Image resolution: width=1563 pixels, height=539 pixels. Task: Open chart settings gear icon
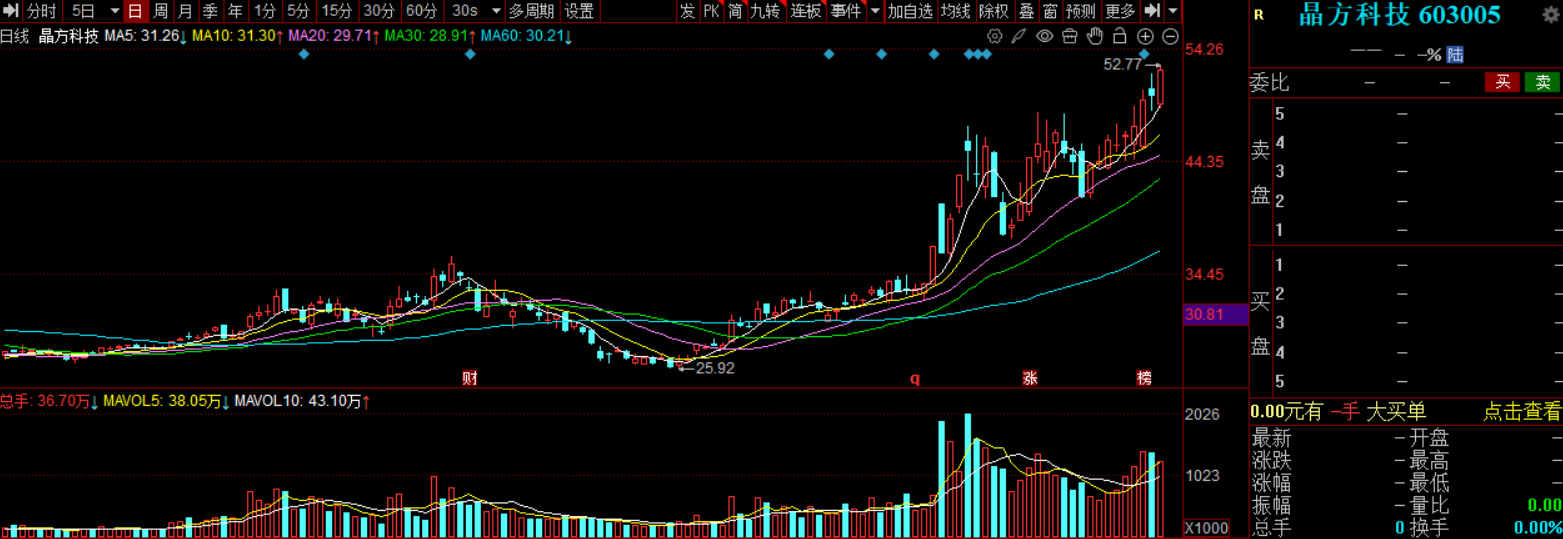point(995,36)
